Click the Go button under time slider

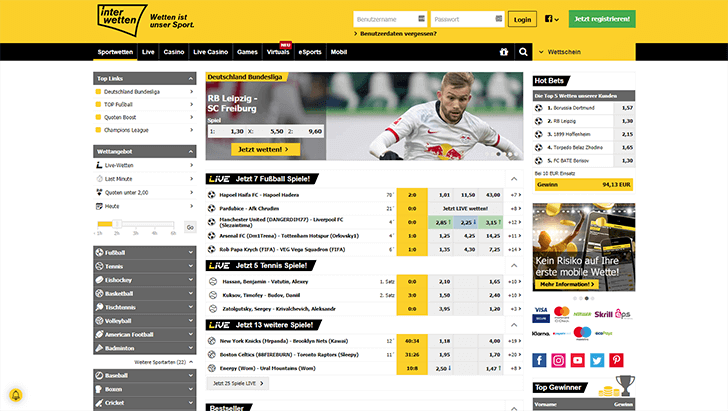(x=190, y=227)
